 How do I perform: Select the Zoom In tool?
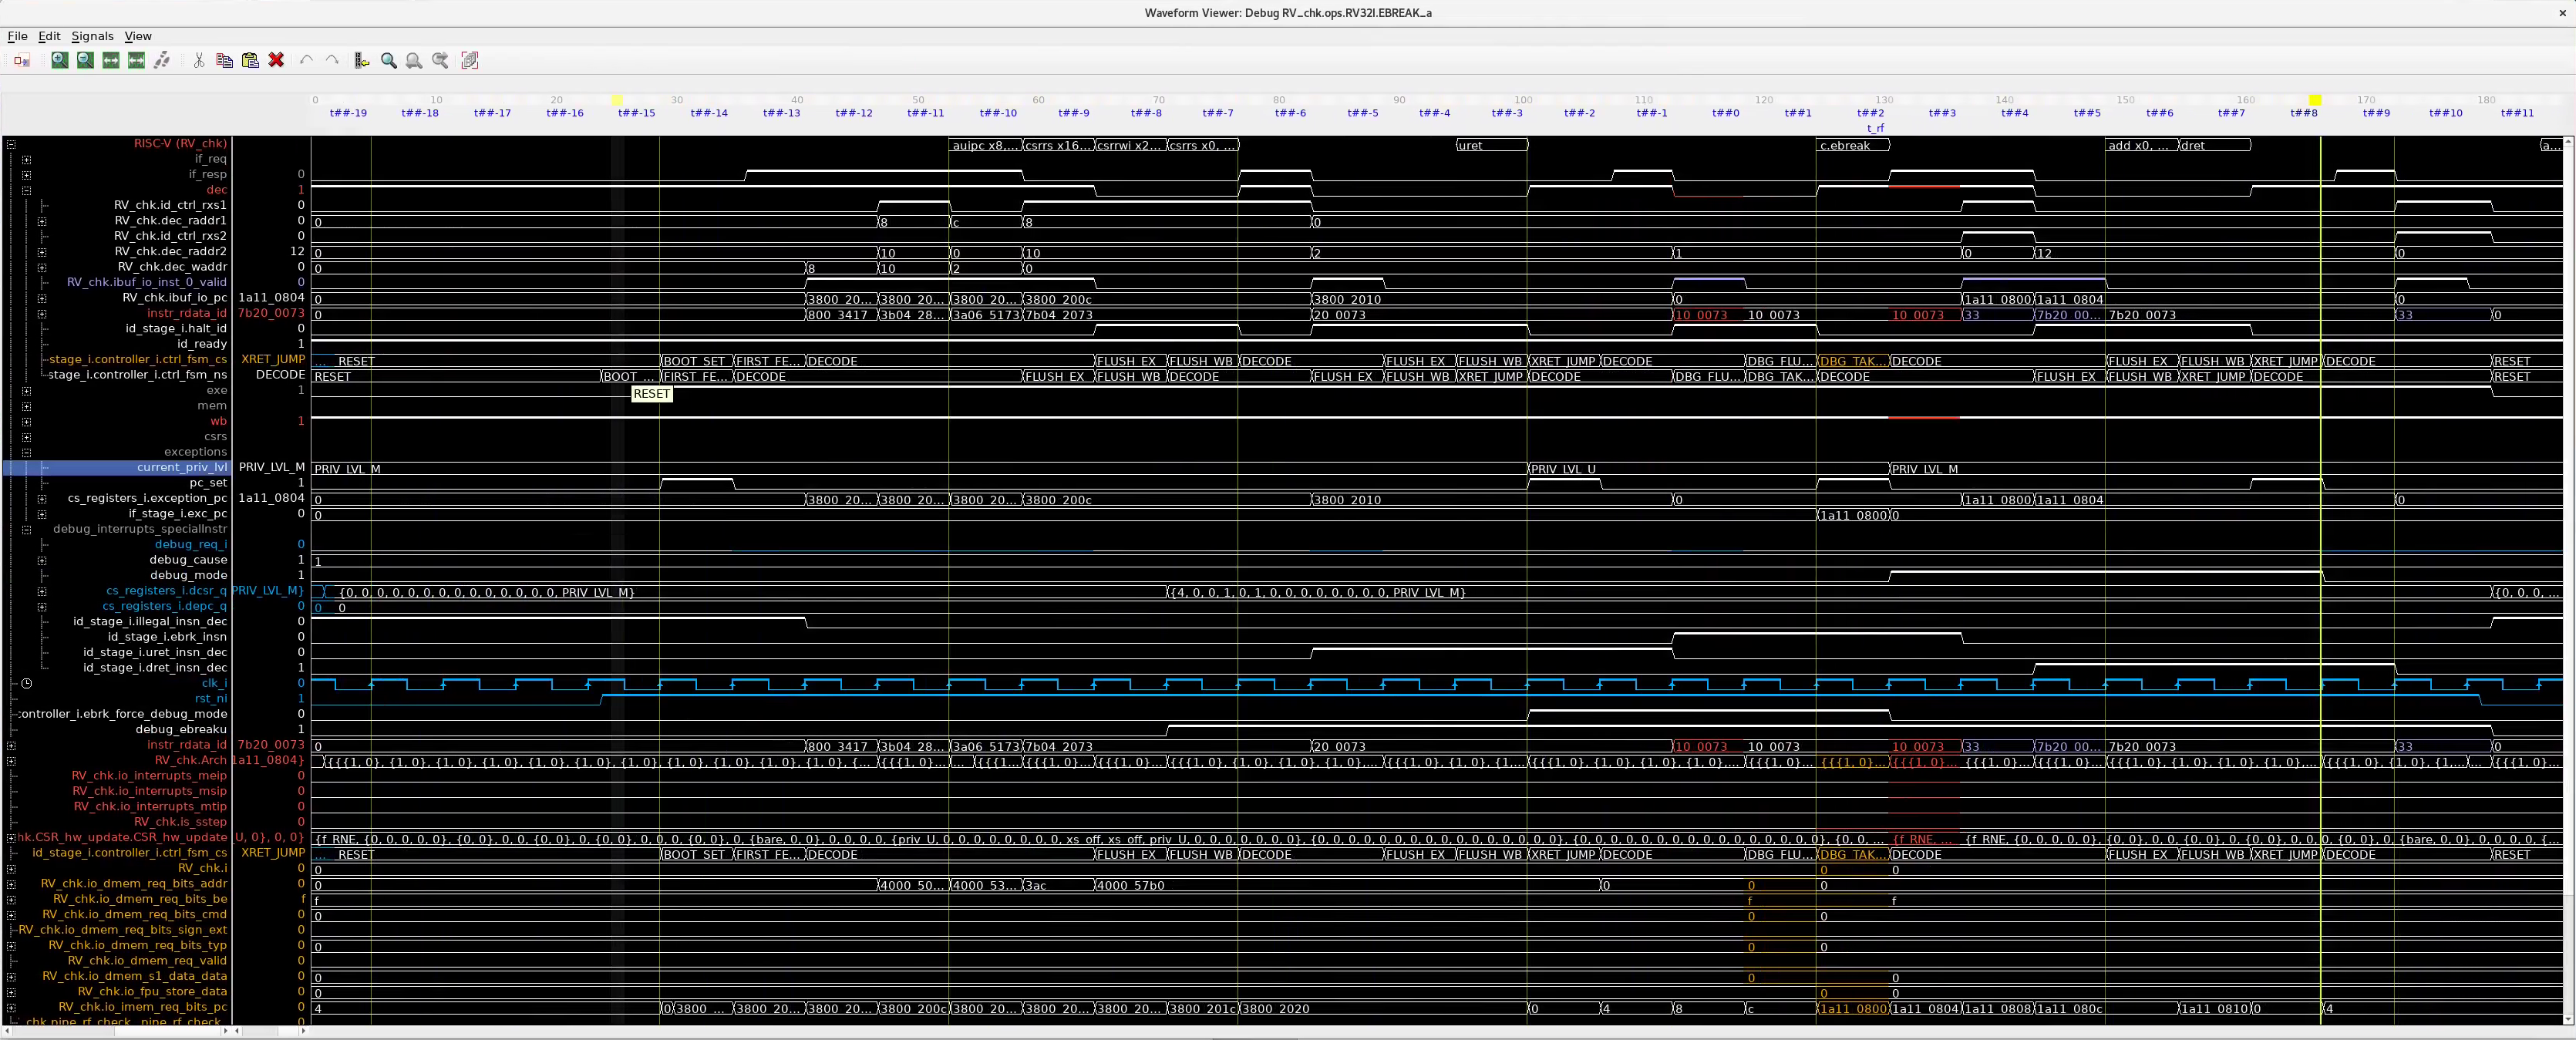click(x=60, y=61)
